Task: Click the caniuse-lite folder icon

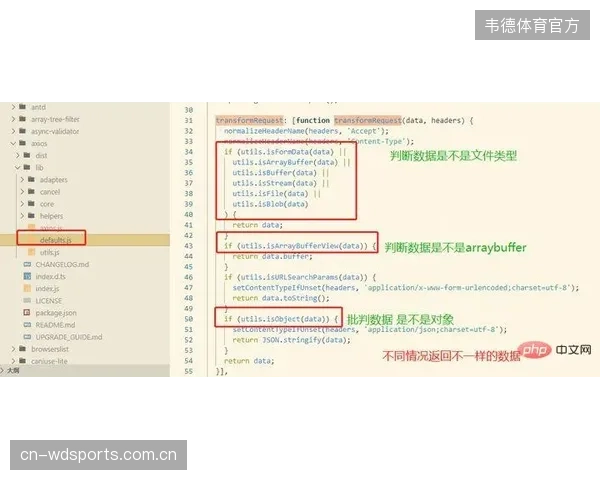Action: tap(23, 361)
